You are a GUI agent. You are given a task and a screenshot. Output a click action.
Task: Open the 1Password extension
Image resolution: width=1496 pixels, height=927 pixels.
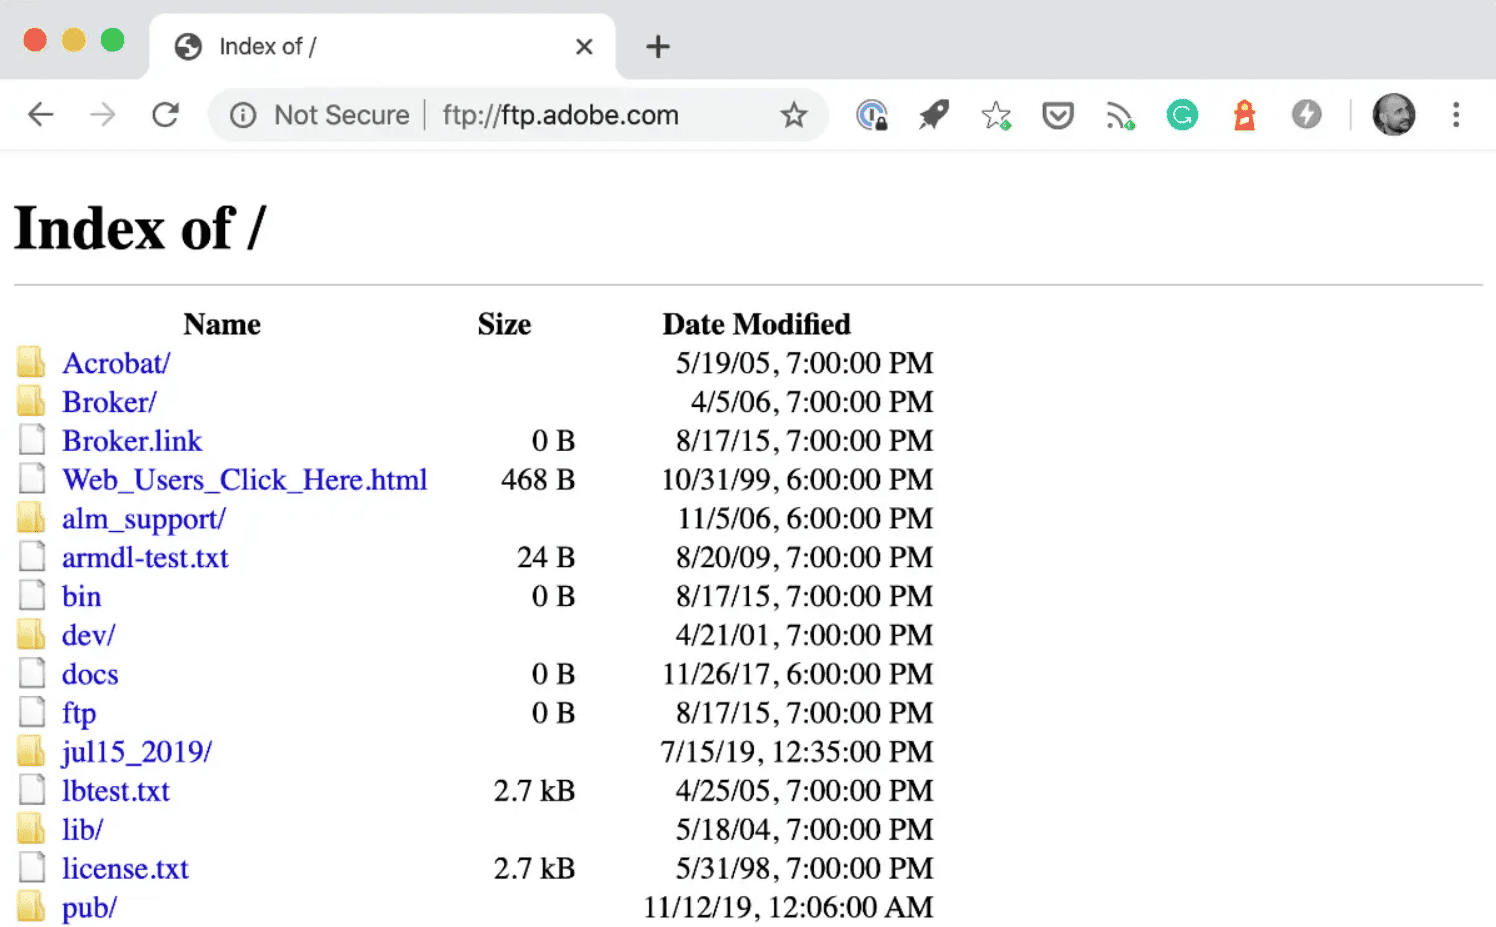tap(872, 114)
